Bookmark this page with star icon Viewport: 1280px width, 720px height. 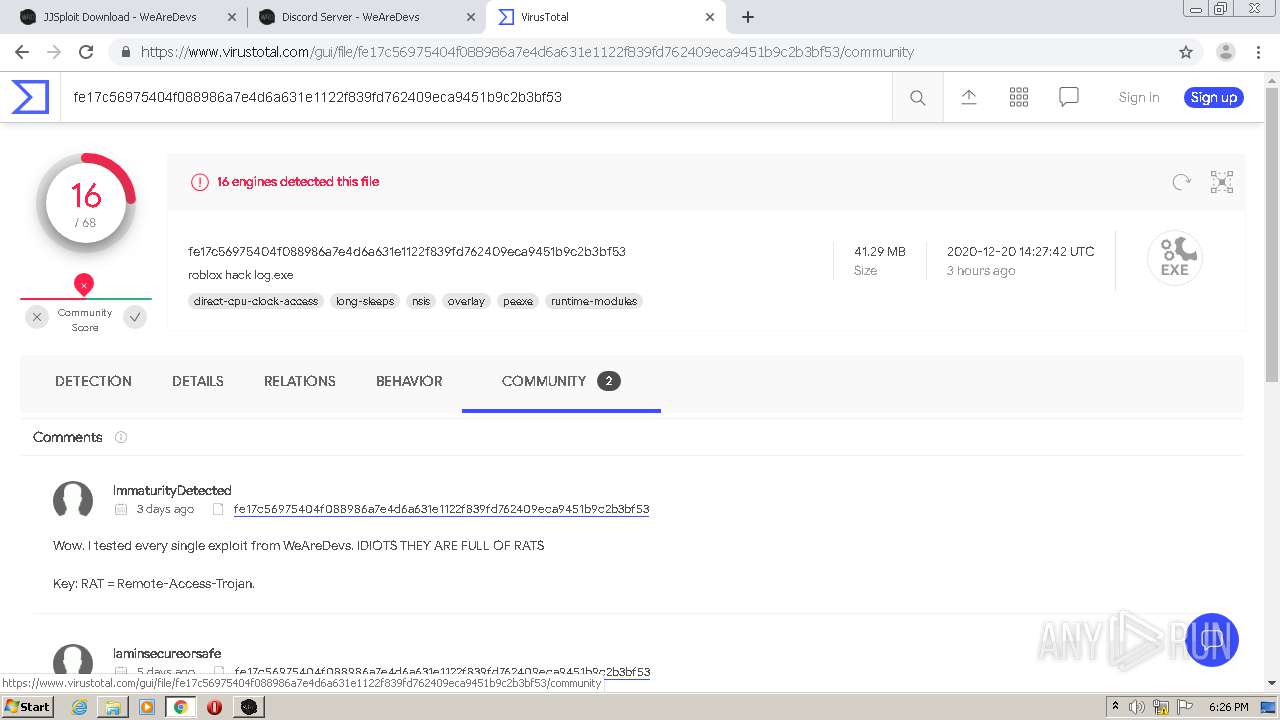click(x=1186, y=52)
